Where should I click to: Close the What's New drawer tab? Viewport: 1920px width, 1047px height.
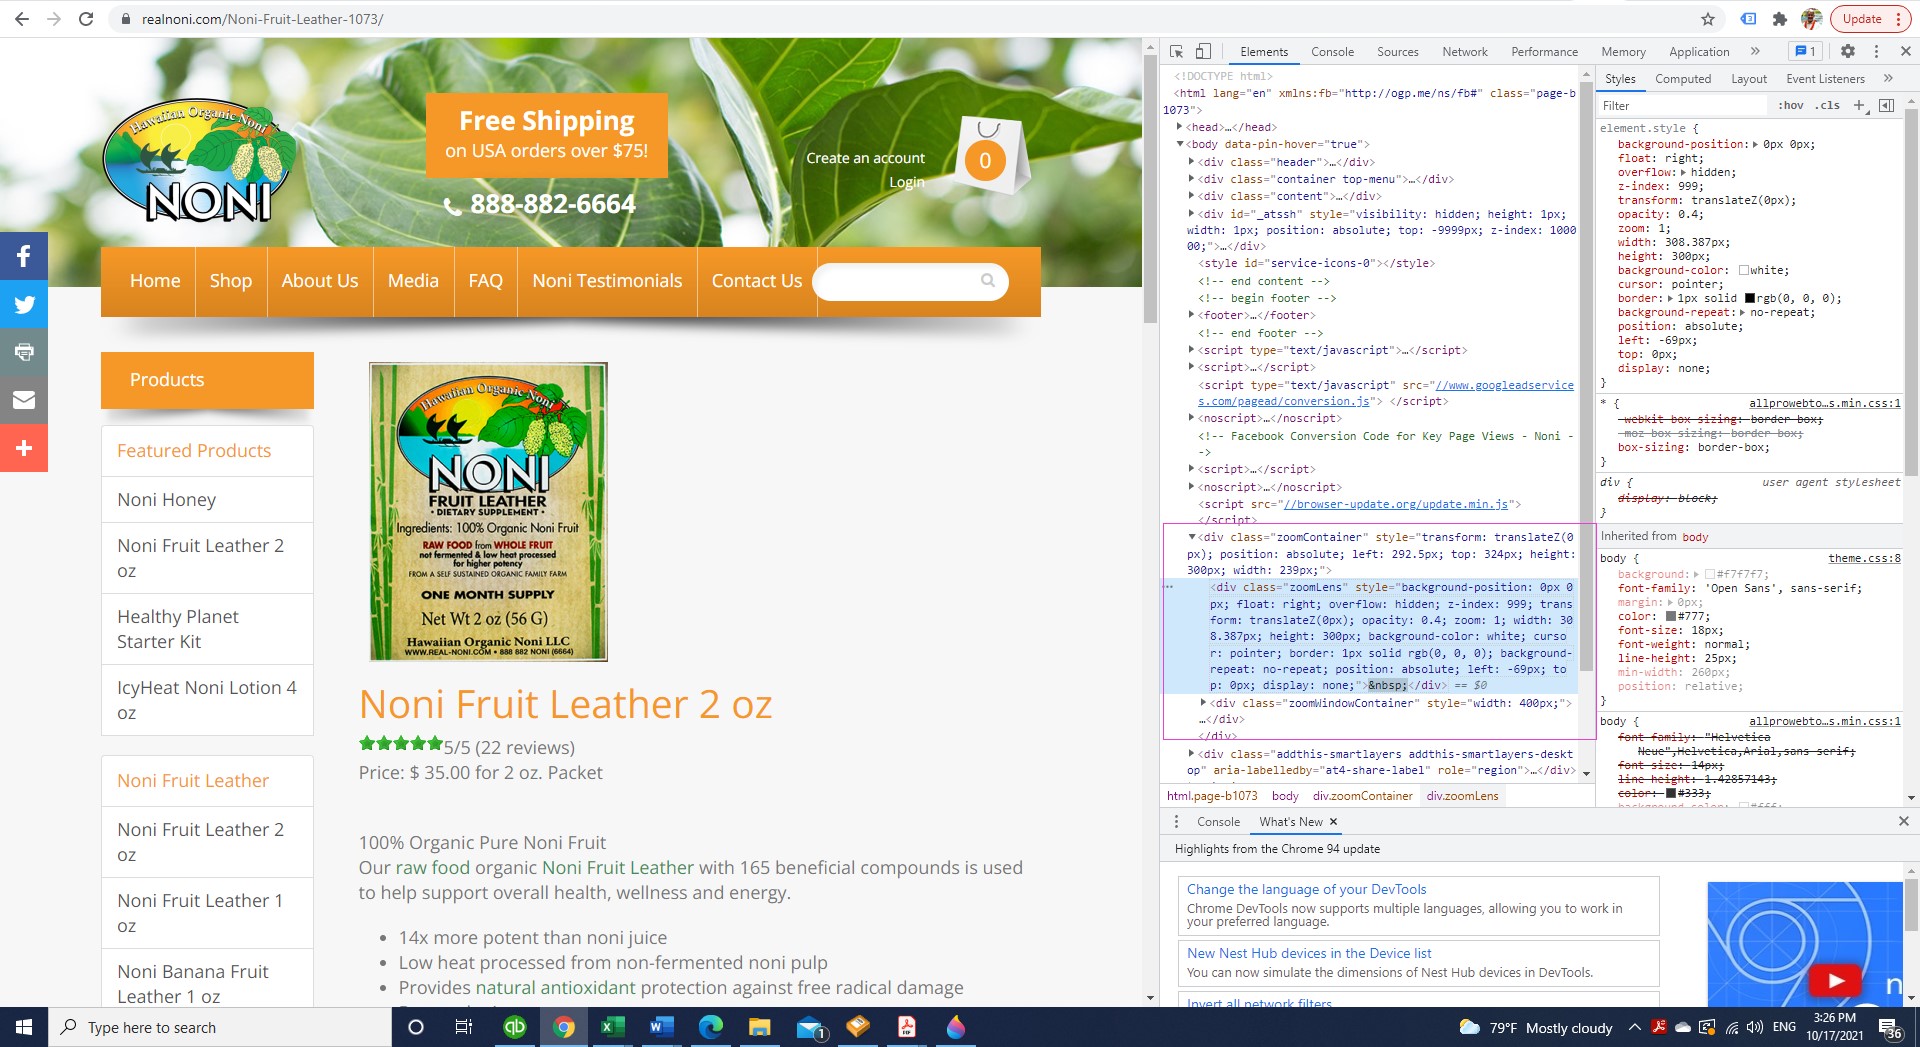pos(1333,822)
